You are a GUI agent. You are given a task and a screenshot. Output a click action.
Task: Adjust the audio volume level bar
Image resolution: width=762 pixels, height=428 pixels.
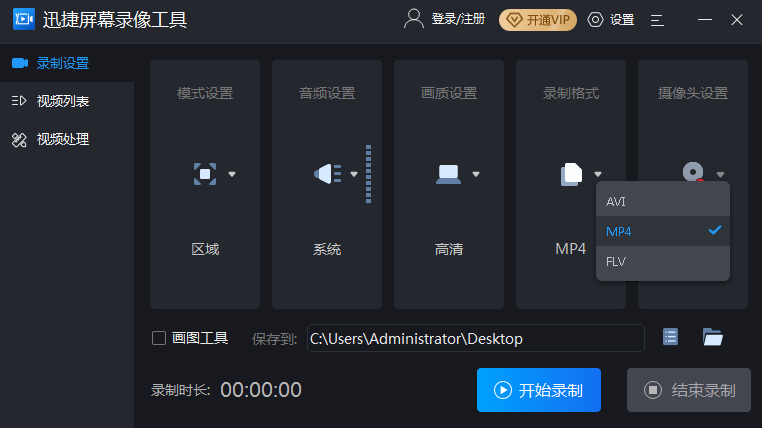368,174
